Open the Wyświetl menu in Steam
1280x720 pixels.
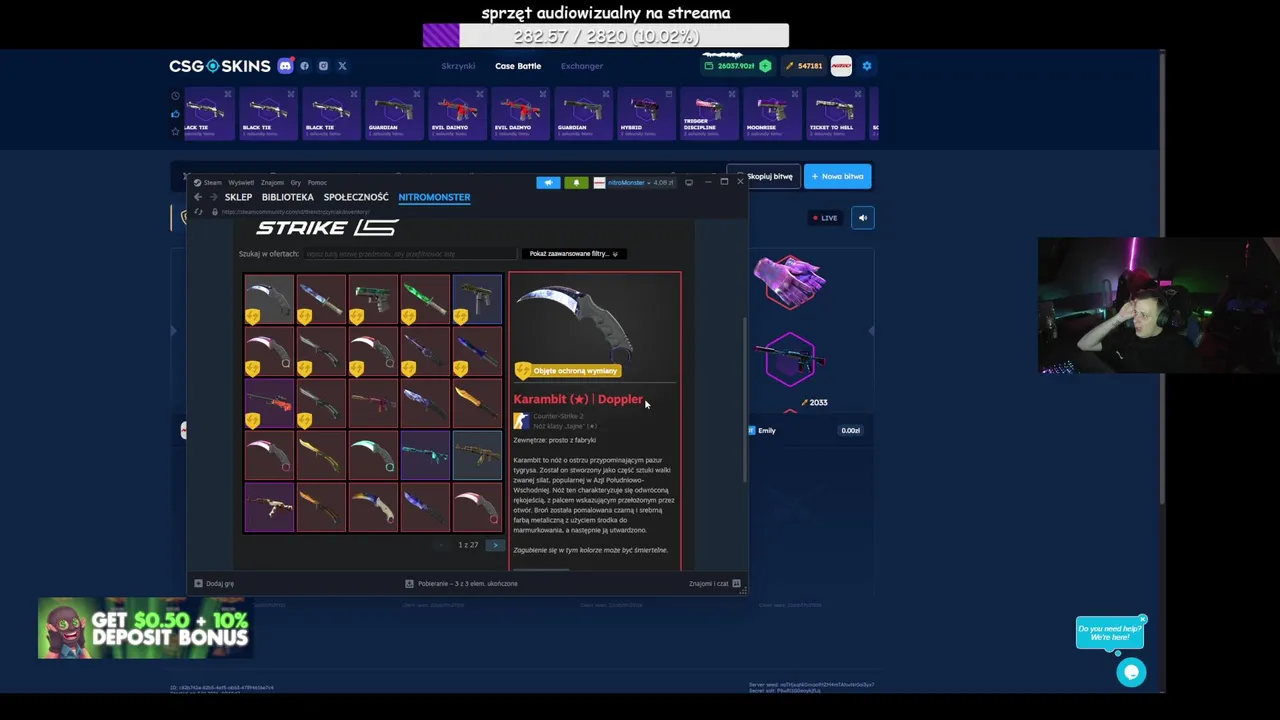click(241, 183)
